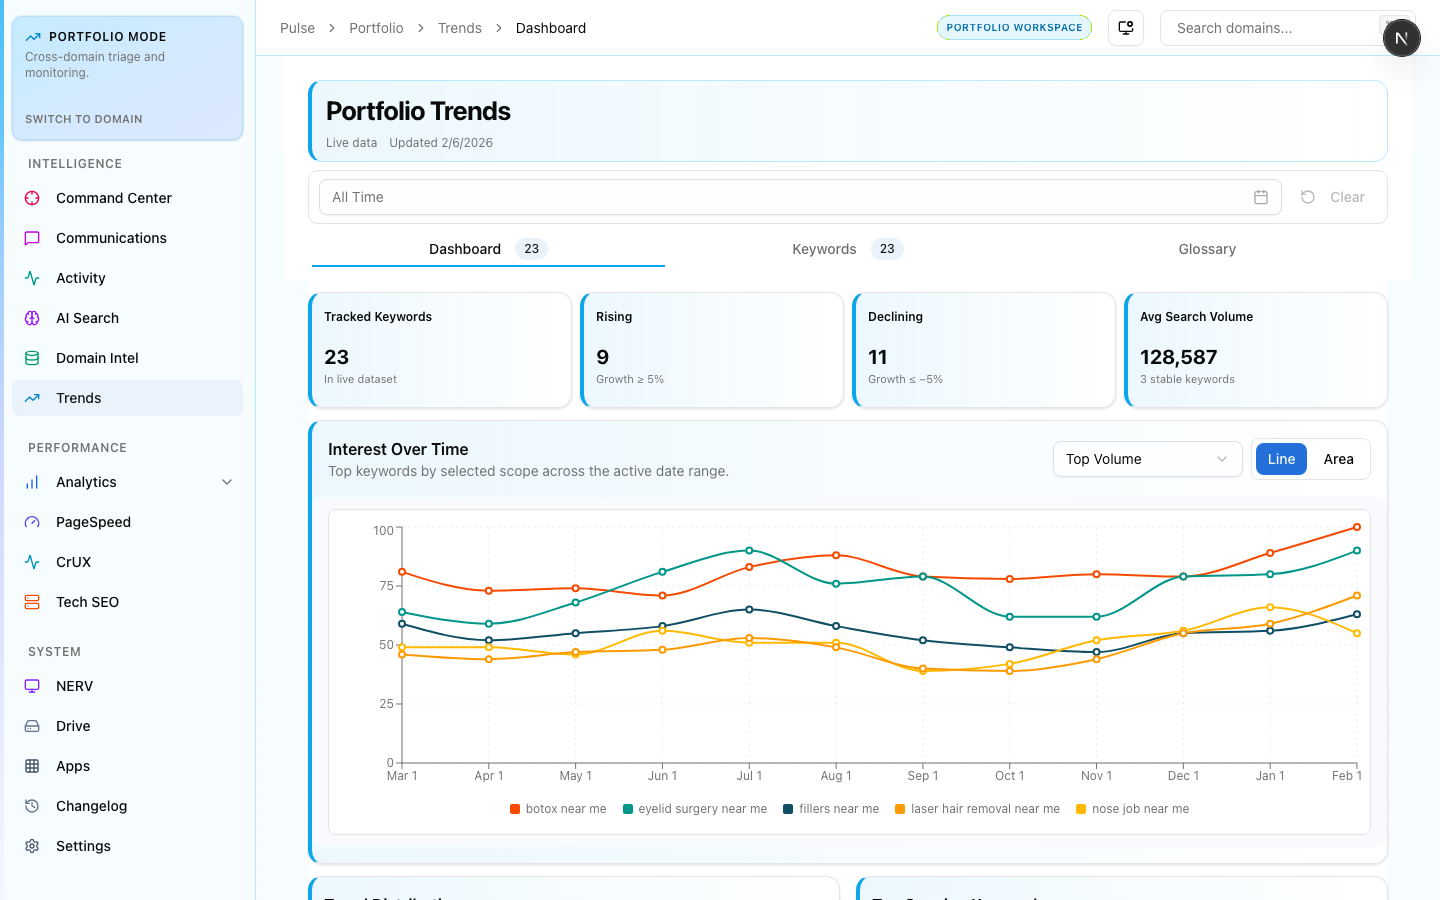Click the AI Search brain icon
This screenshot has height=900, width=1440.
pos(32,318)
